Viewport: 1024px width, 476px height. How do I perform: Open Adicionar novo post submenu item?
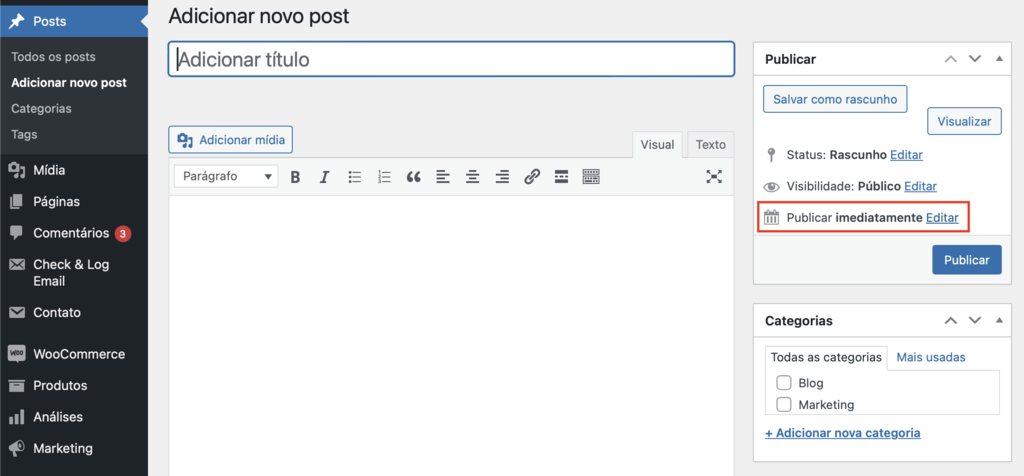pyautogui.click(x=69, y=83)
